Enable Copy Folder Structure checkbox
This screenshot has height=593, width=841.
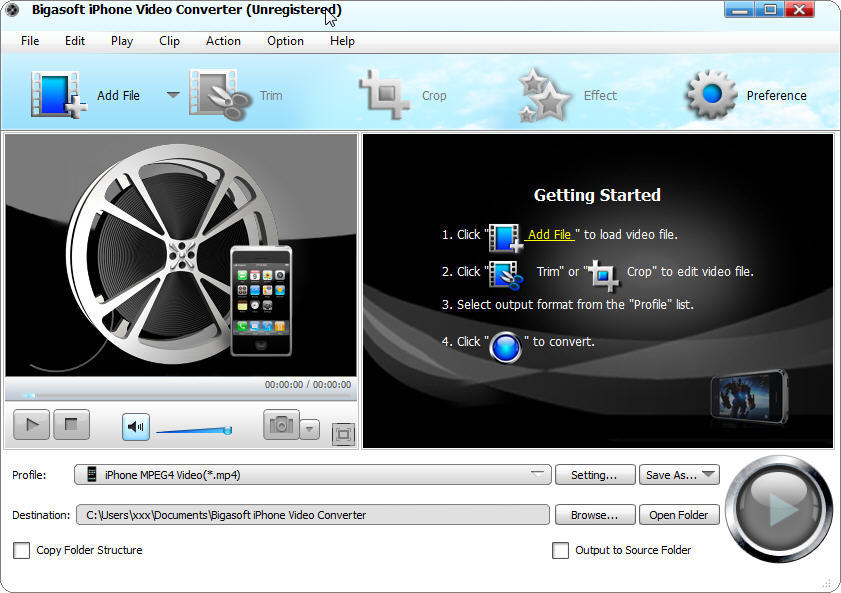(21, 550)
